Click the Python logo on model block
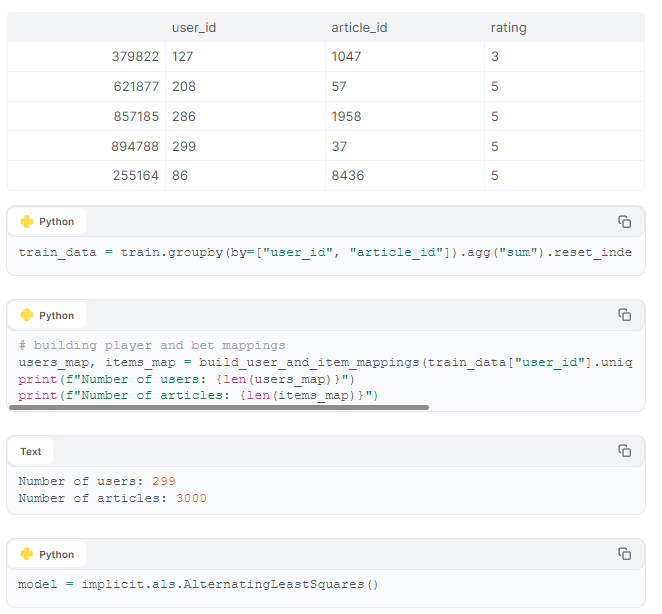The image size is (662, 614). coord(27,554)
